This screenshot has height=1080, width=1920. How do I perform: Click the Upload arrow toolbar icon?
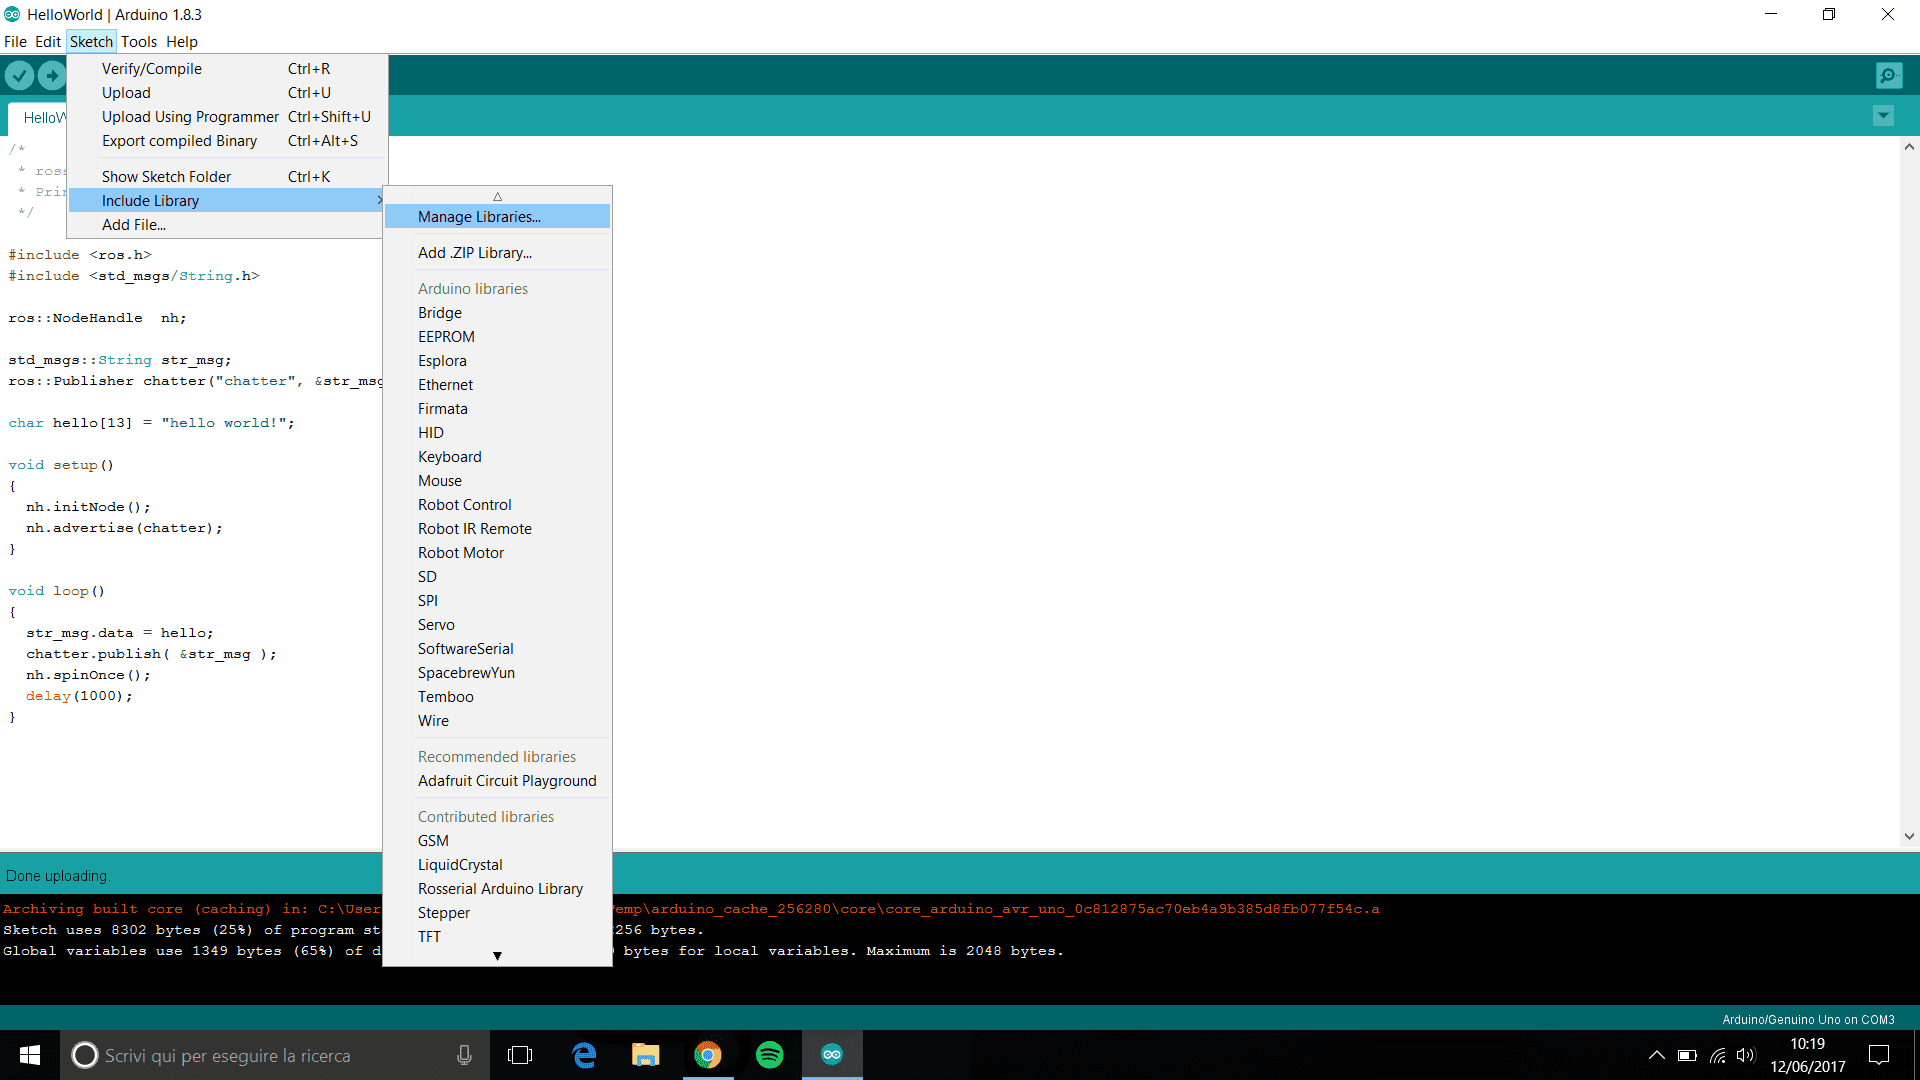tap(52, 75)
